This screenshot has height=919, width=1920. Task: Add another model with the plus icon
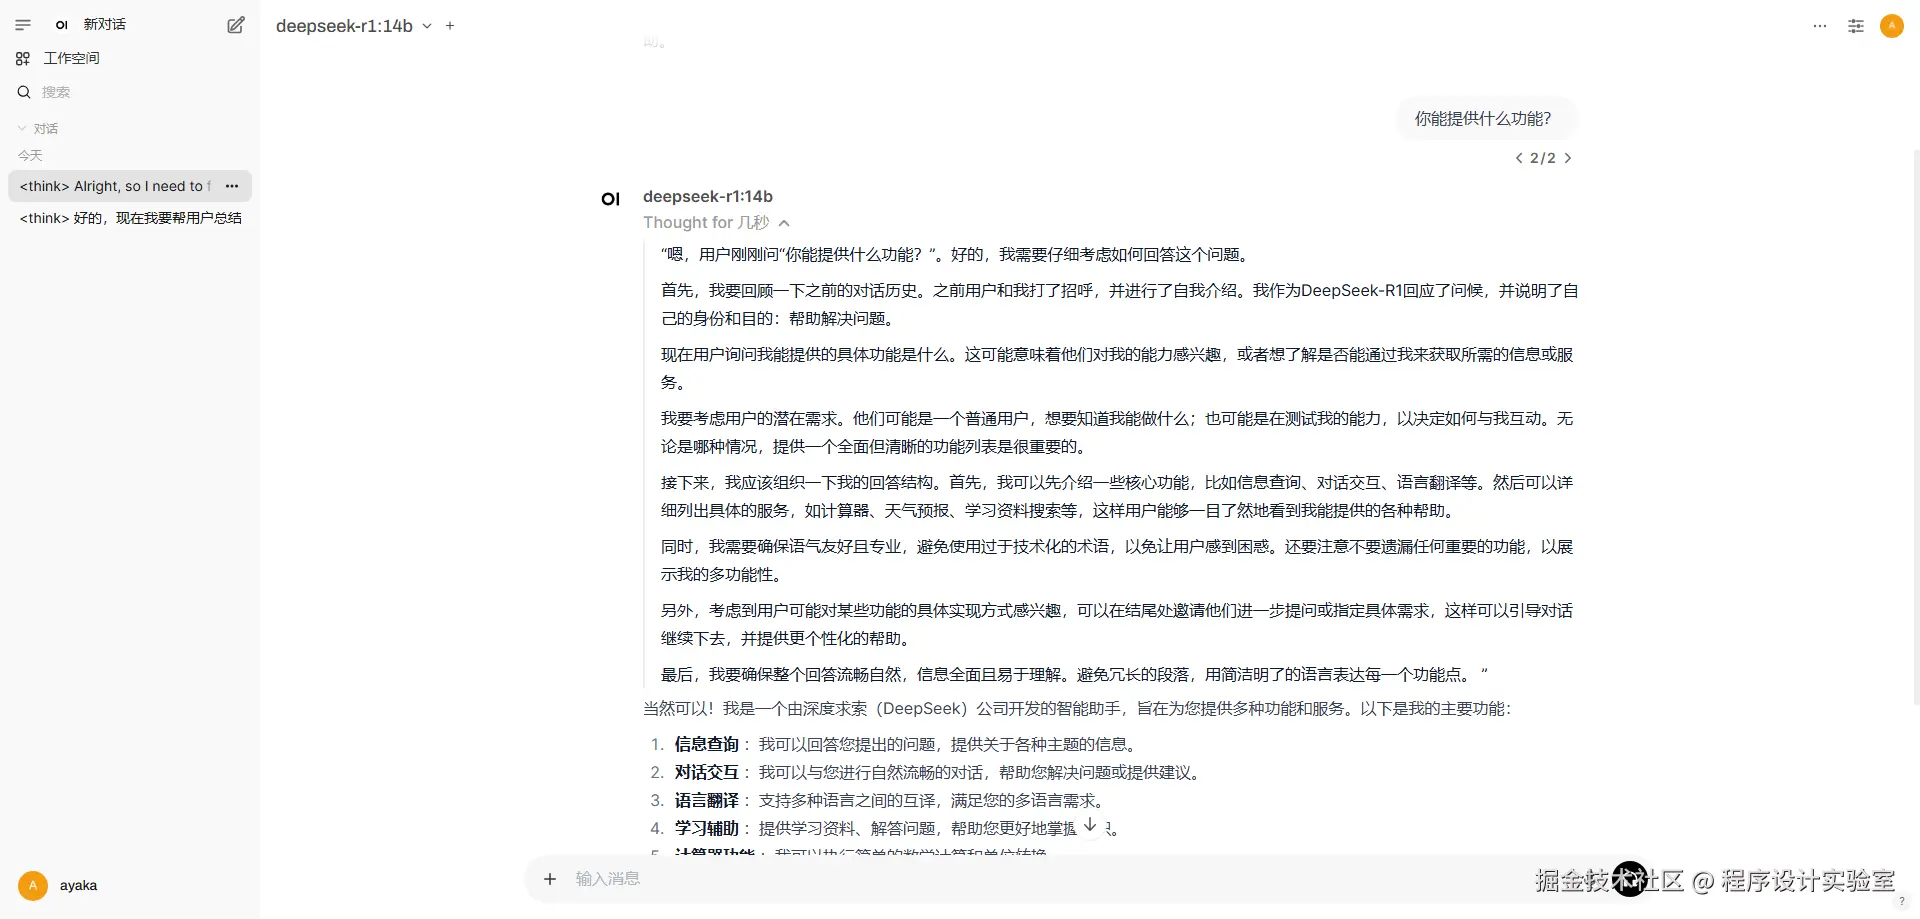click(450, 26)
